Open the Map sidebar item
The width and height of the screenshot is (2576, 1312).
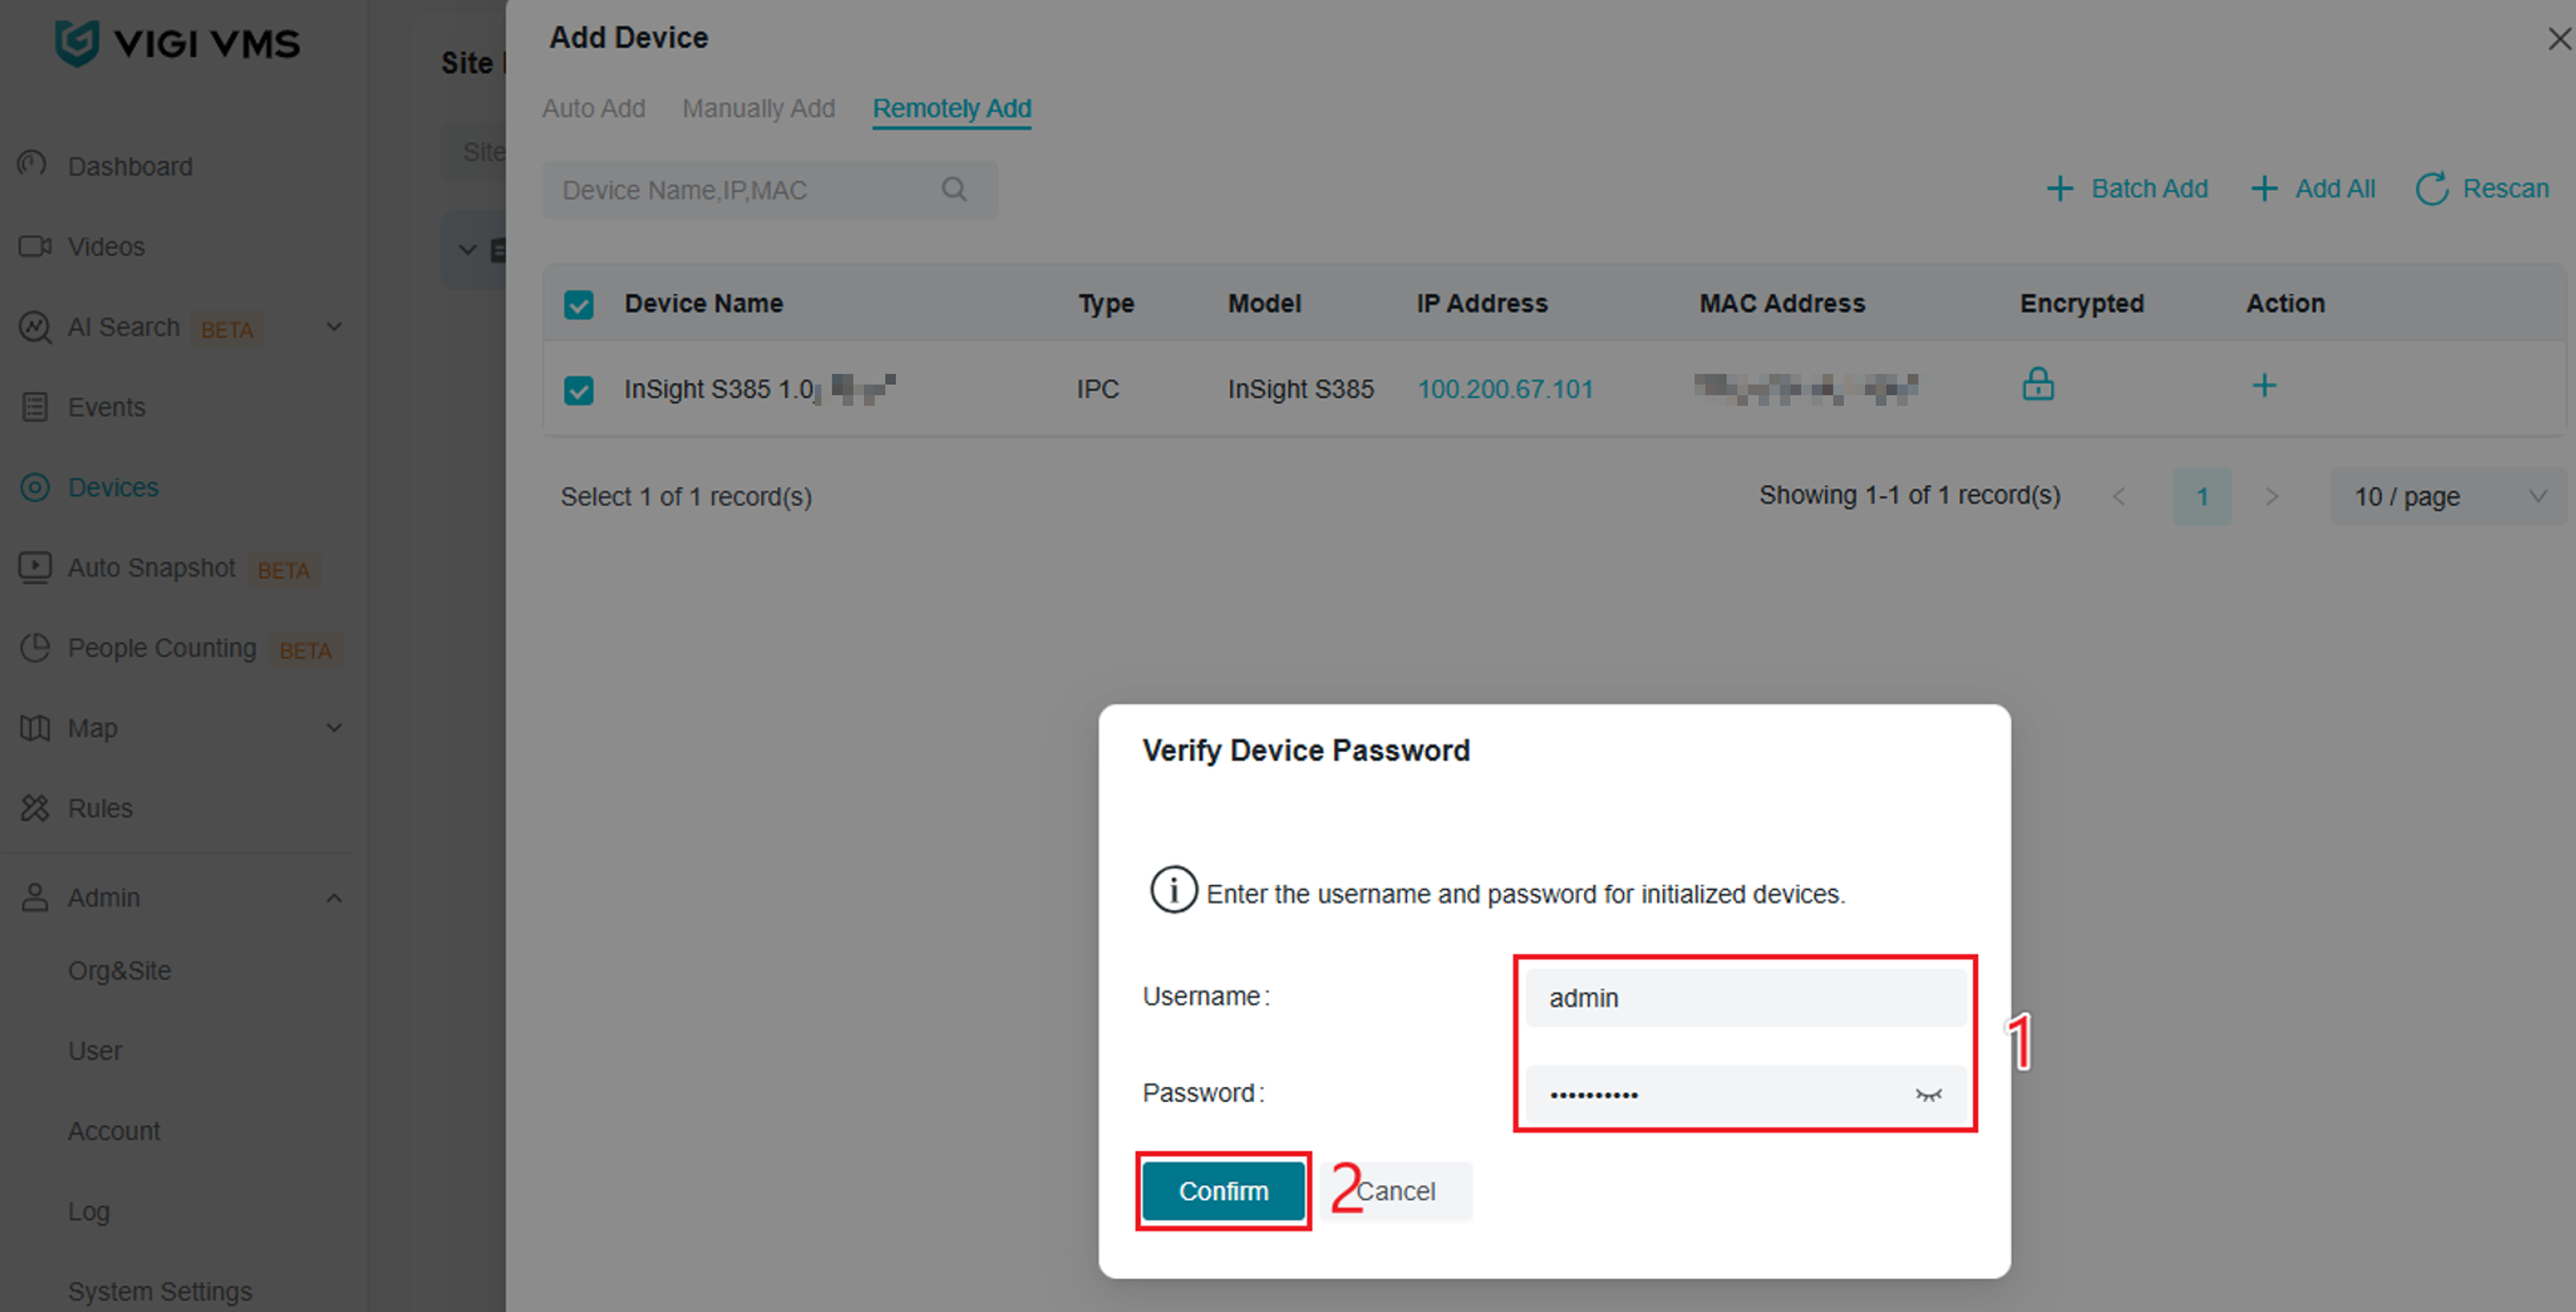tap(92, 728)
